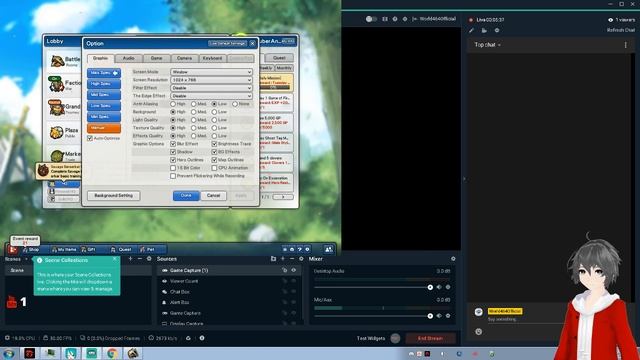The height and width of the screenshot is (360, 640).
Task: Add a new source with plus icon
Action: pyautogui.click(x=282, y=259)
